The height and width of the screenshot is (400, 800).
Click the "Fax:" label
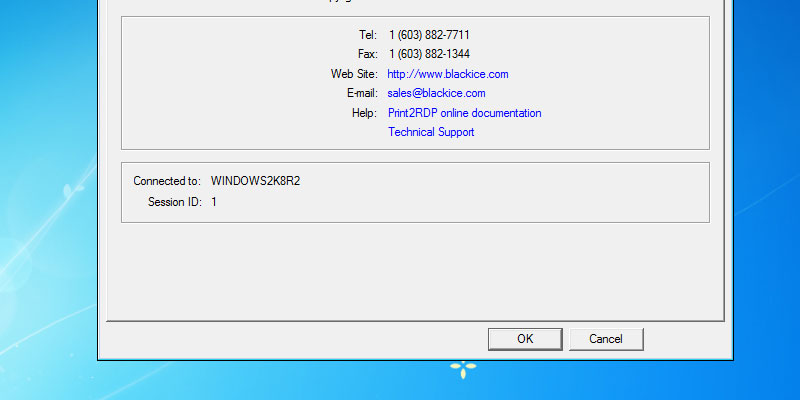click(x=366, y=54)
